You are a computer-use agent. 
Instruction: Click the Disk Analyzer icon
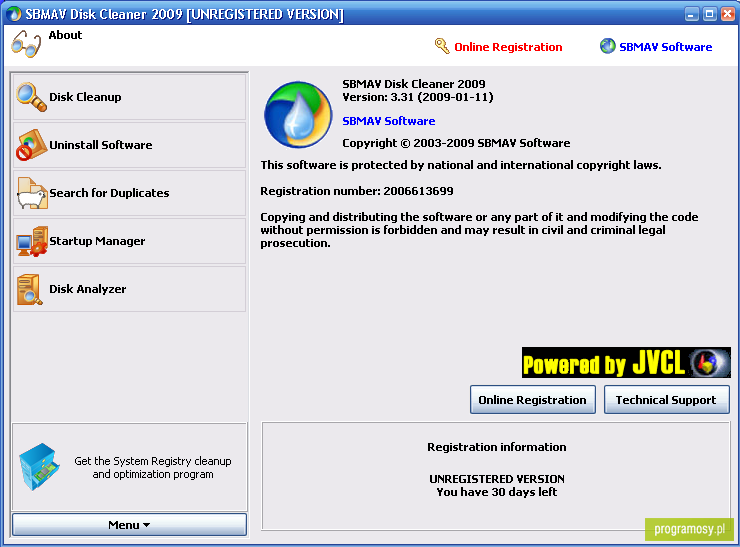tap(29, 289)
